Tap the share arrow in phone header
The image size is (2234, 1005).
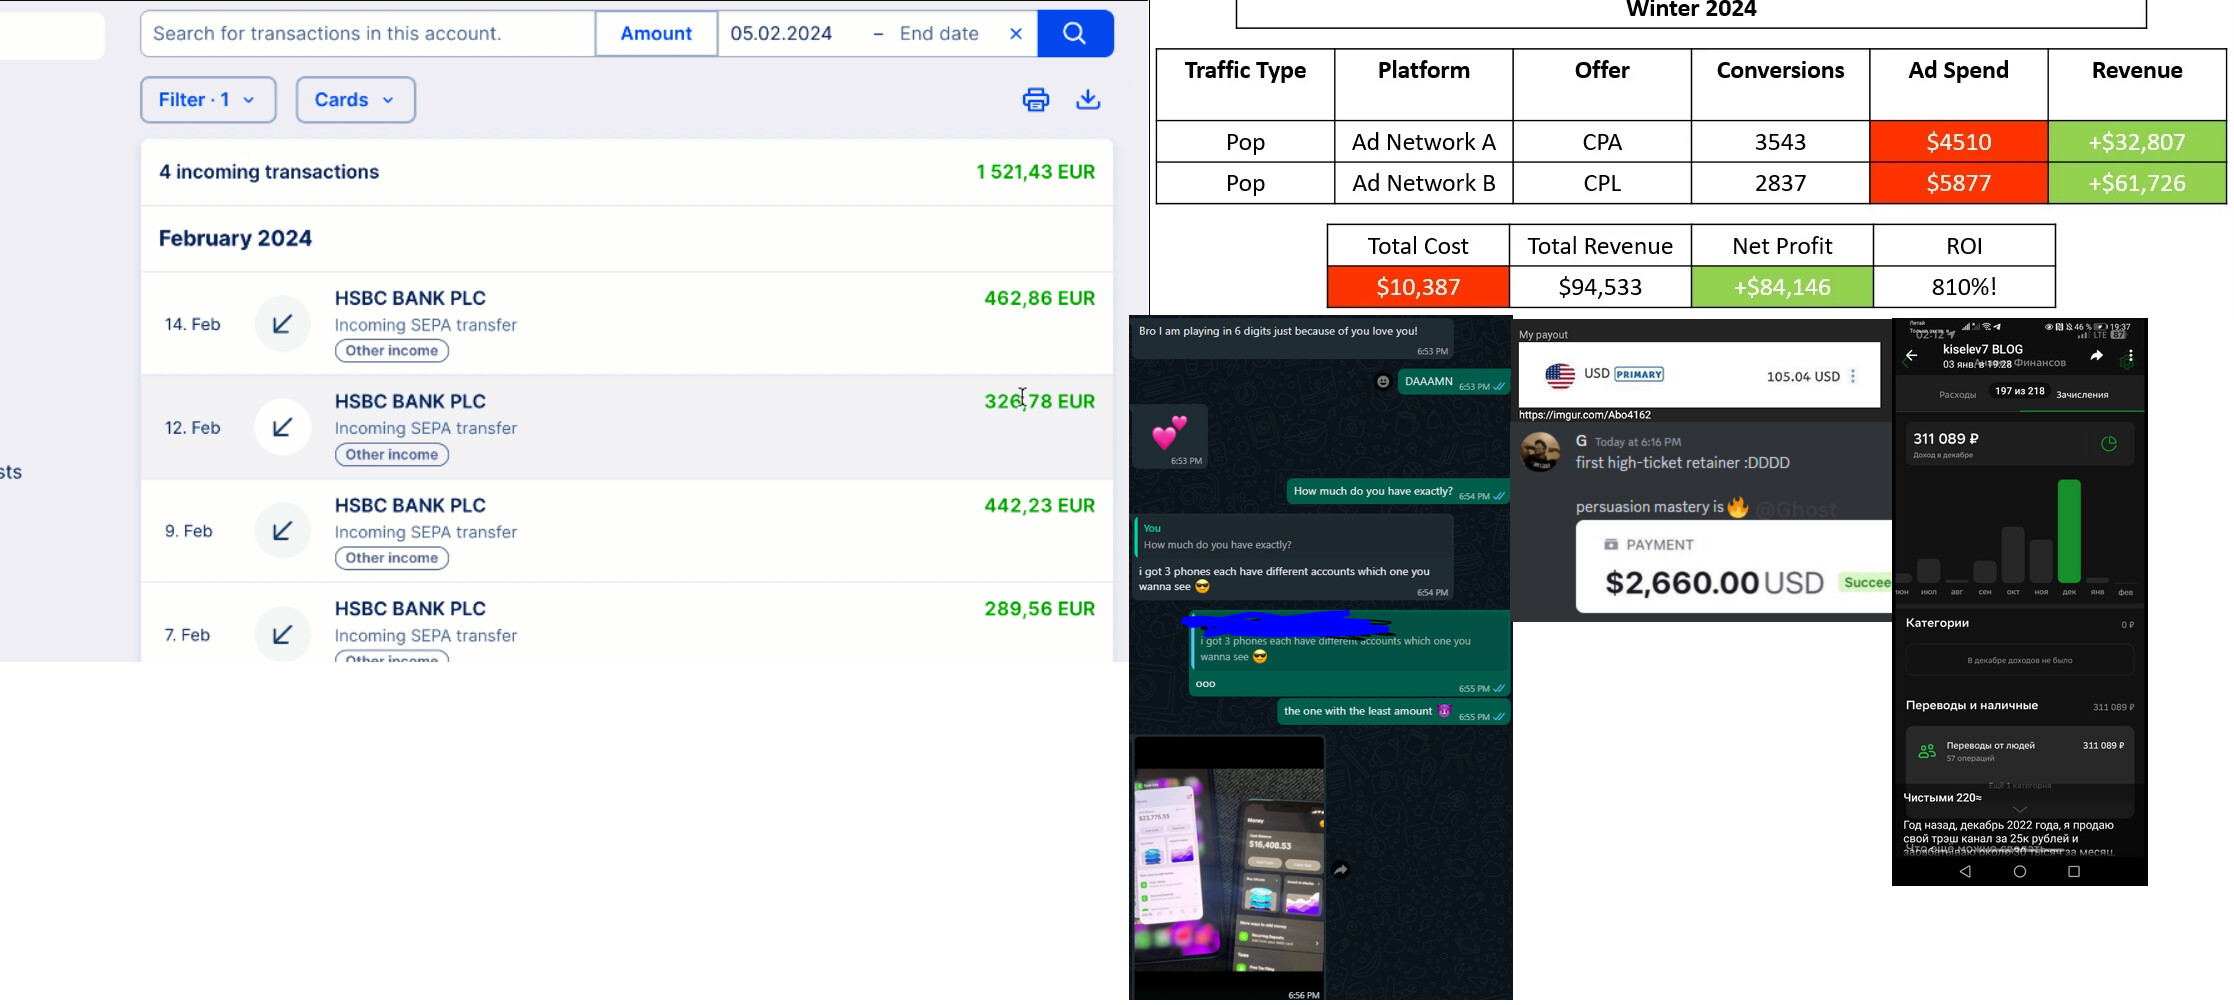[x=2096, y=356]
